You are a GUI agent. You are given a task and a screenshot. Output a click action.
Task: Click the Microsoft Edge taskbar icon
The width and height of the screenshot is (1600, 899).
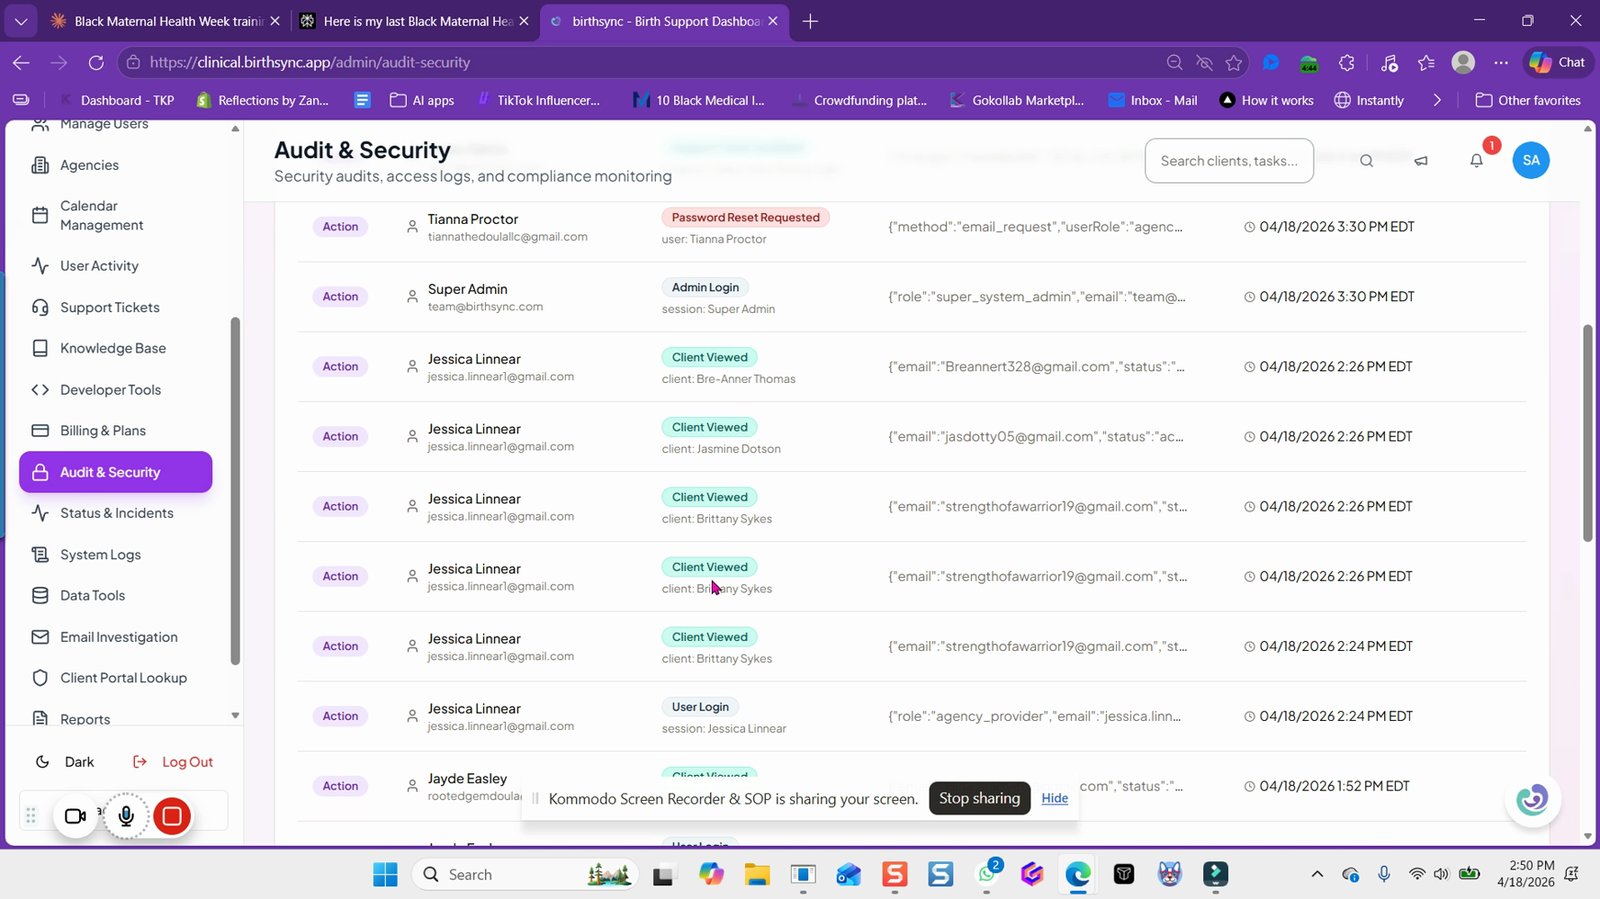tap(1078, 874)
